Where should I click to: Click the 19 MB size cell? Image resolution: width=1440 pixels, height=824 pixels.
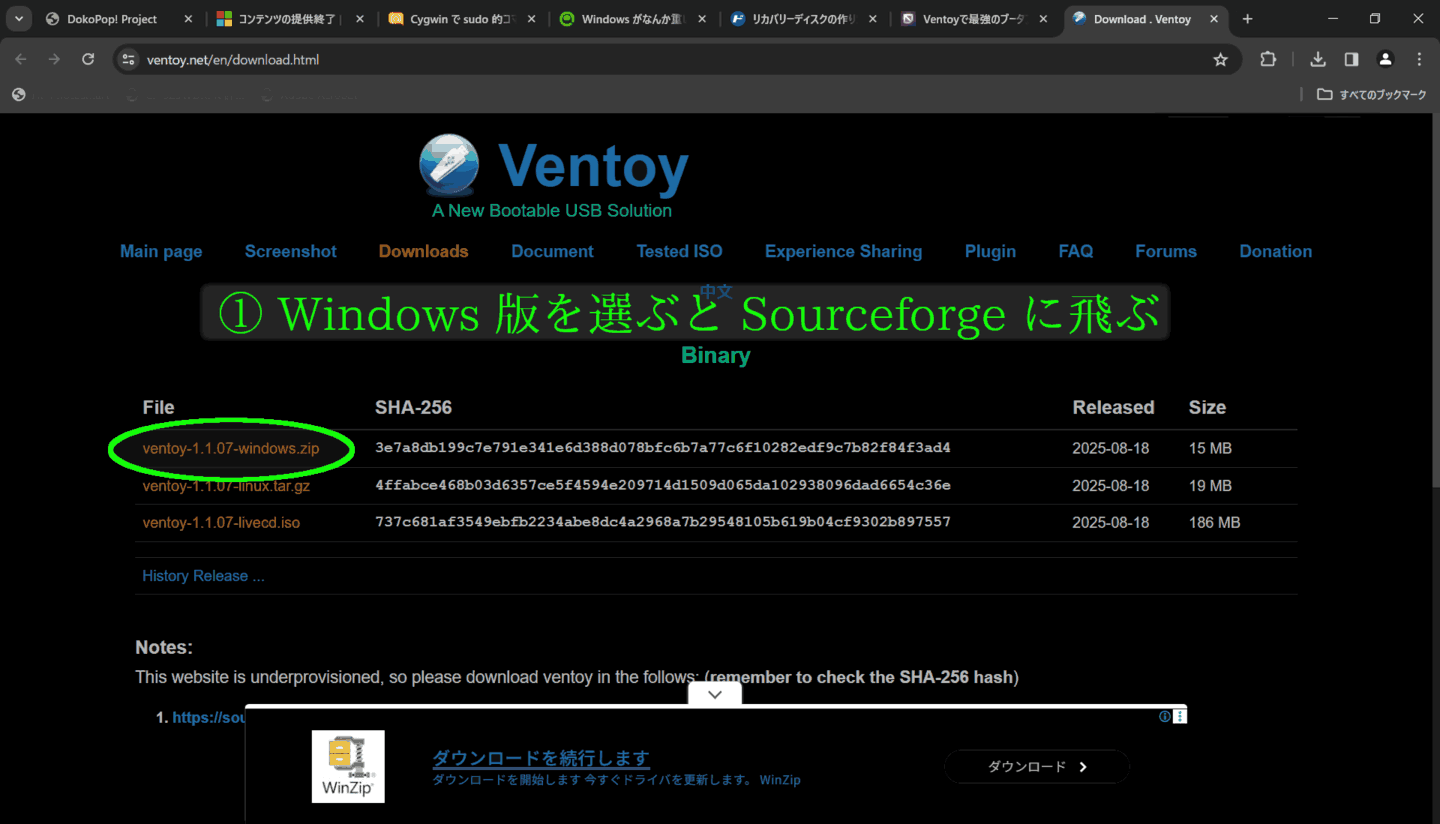click(x=1210, y=485)
